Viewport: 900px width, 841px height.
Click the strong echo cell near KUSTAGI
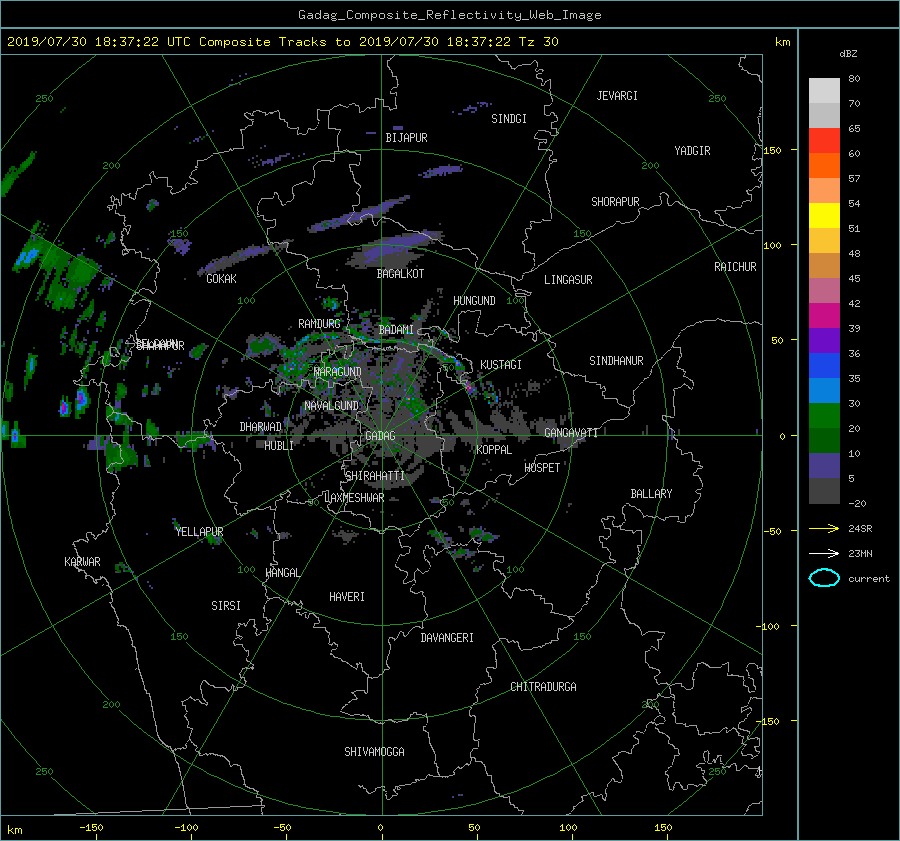(470, 387)
